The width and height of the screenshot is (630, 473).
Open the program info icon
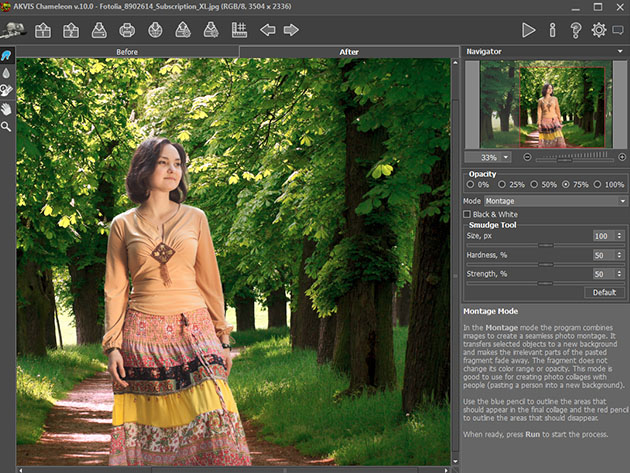(552, 30)
